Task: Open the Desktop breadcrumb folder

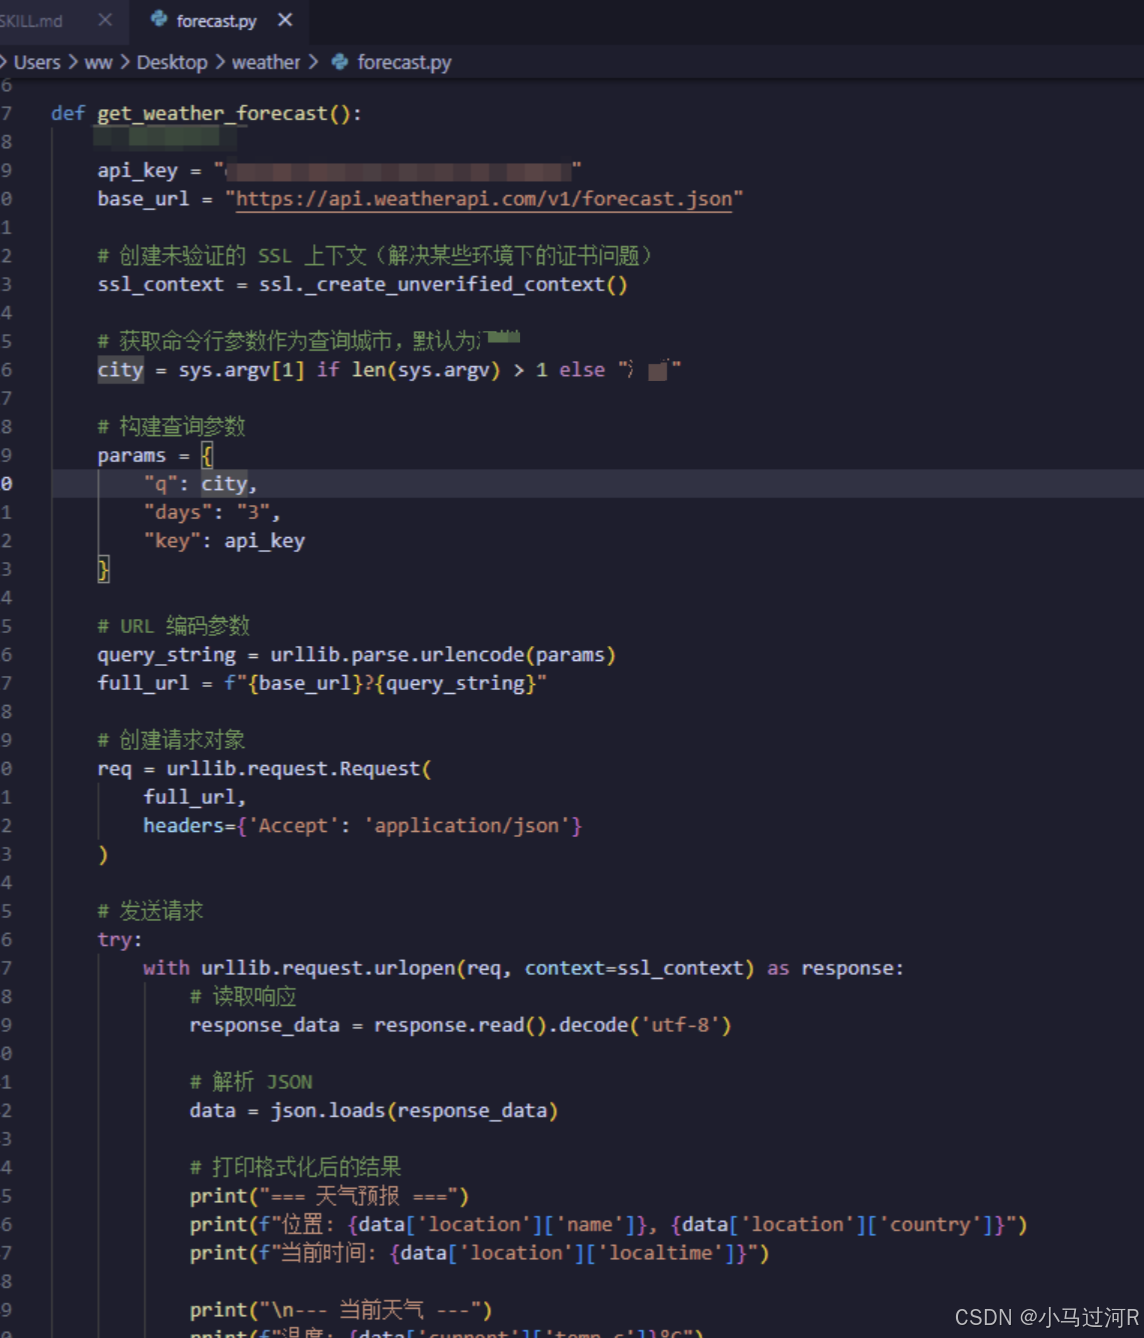Action: tap(172, 62)
